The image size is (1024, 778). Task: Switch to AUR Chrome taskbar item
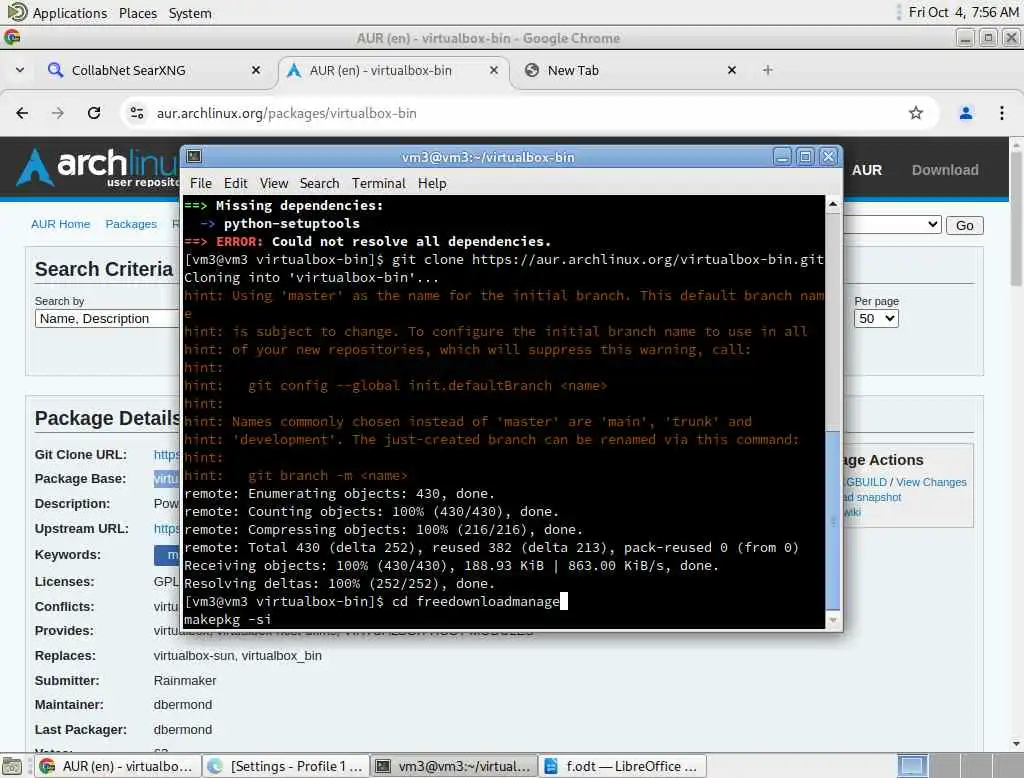point(117,766)
